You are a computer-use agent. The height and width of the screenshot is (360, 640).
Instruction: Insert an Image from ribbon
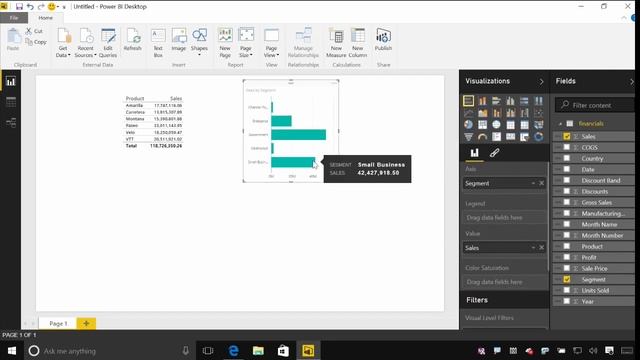tap(179, 40)
